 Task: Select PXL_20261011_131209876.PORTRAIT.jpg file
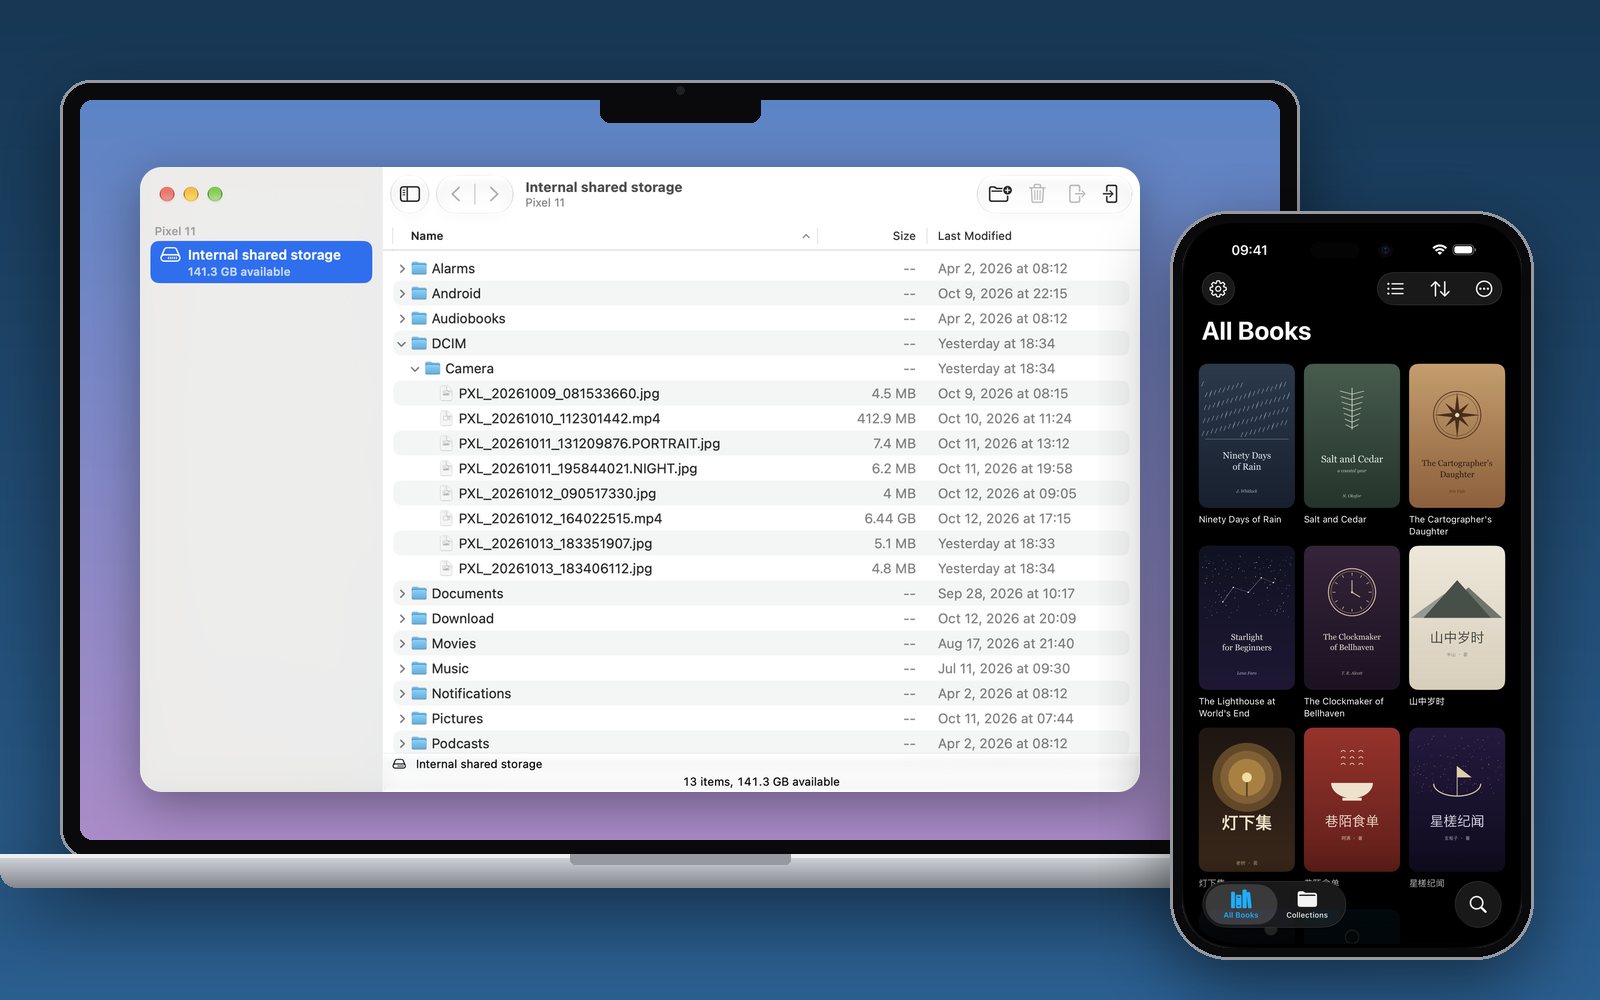761,444
